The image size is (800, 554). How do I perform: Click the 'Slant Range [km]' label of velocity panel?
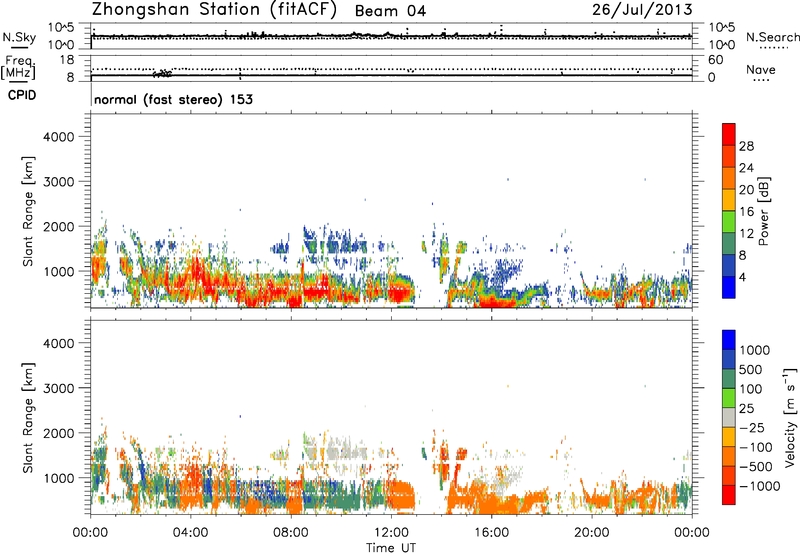[x=28, y=417]
